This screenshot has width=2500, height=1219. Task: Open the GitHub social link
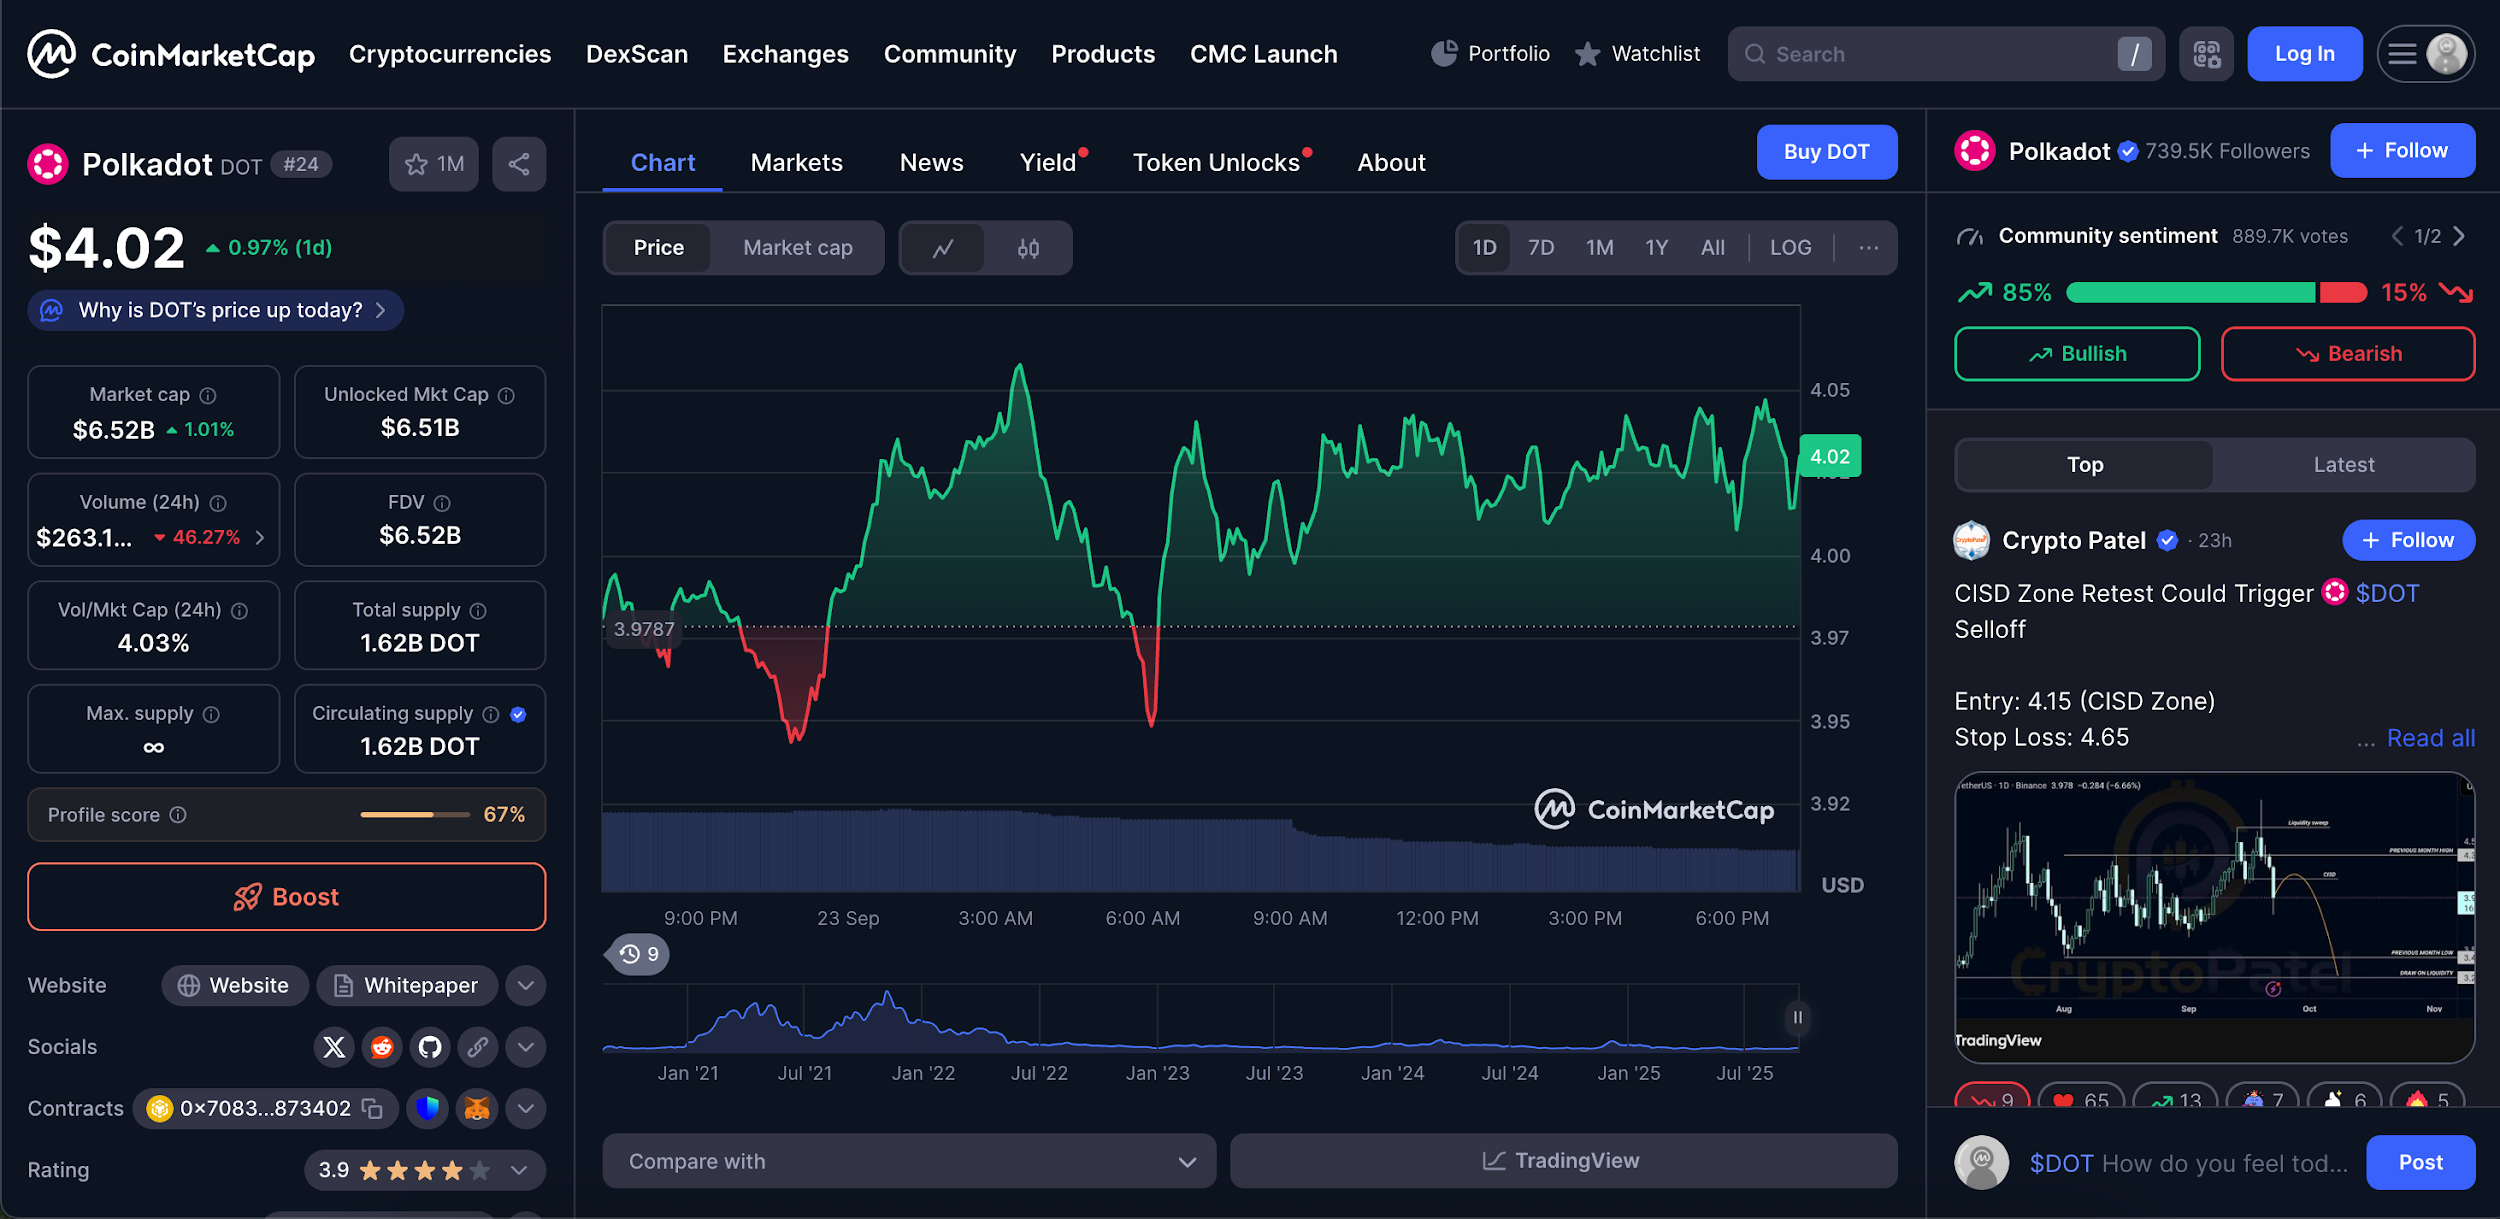tap(430, 1047)
